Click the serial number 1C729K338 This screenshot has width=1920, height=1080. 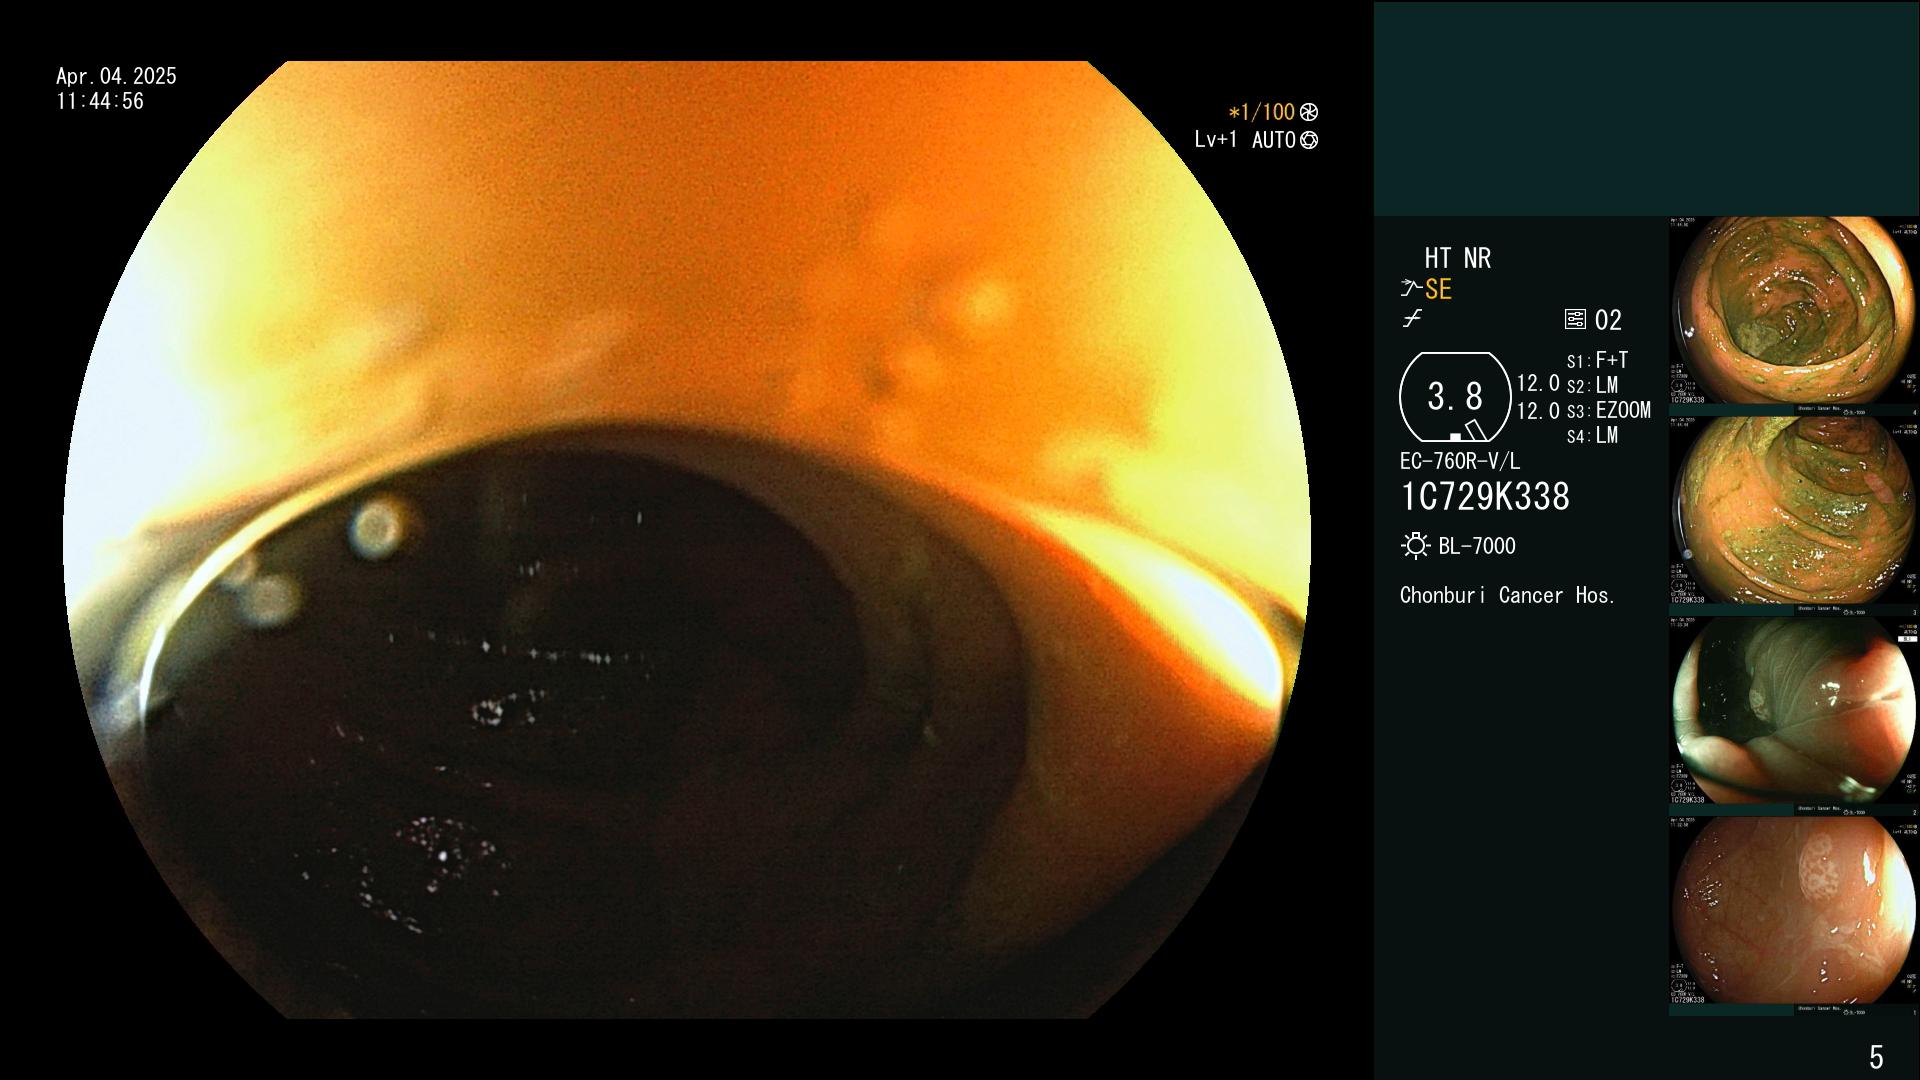(1485, 497)
